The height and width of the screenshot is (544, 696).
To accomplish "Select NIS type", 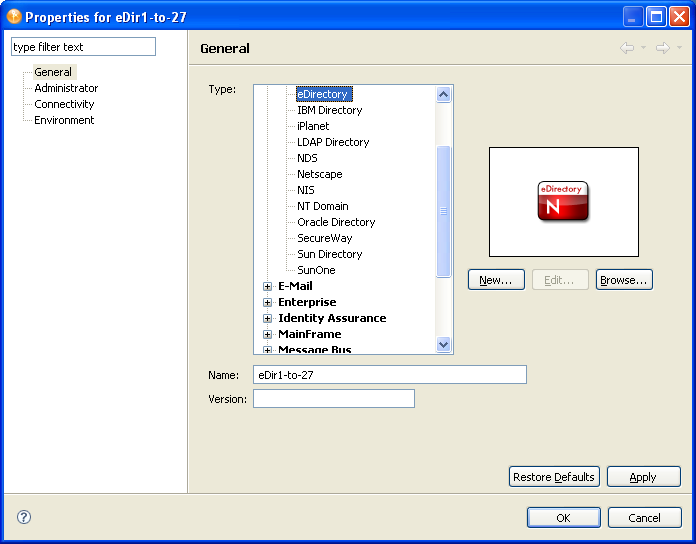I will tap(306, 190).
